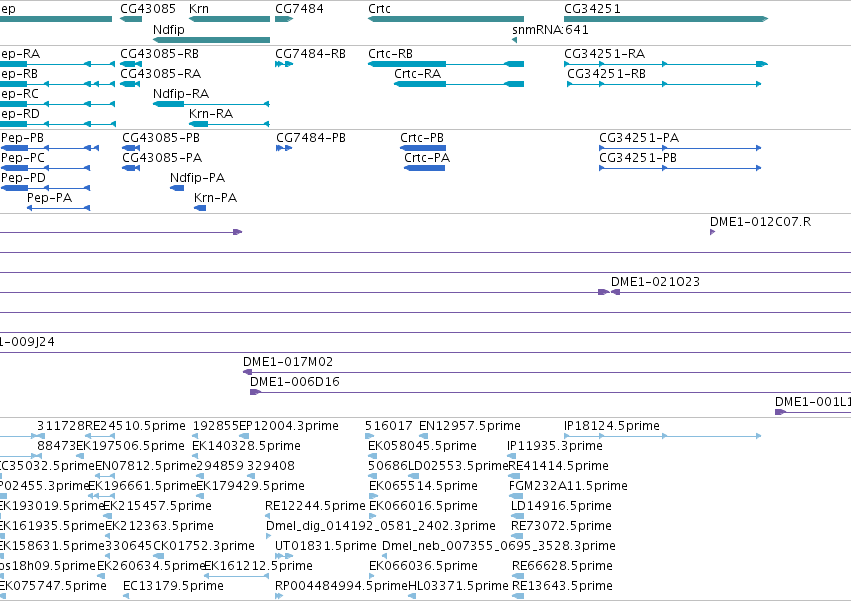This screenshot has height=601, width=851.
Task: Click EST EK065514.5prime
Action: click(423, 485)
